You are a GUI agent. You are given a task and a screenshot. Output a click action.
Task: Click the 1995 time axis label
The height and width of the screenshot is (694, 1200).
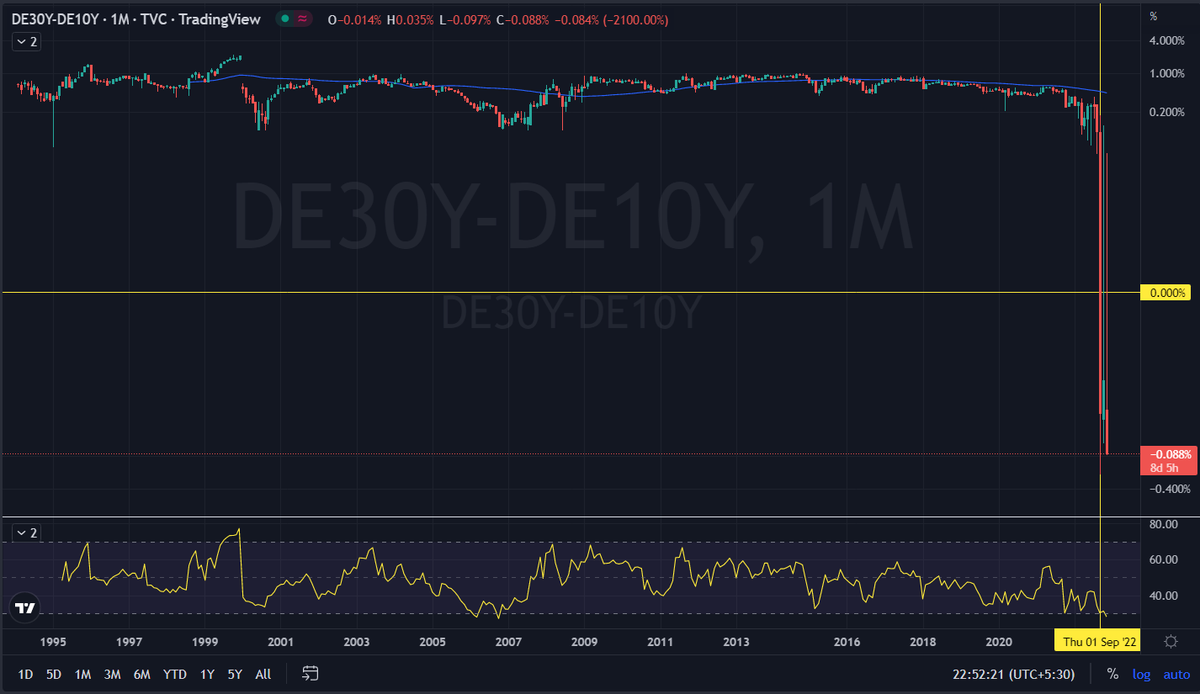[53, 640]
